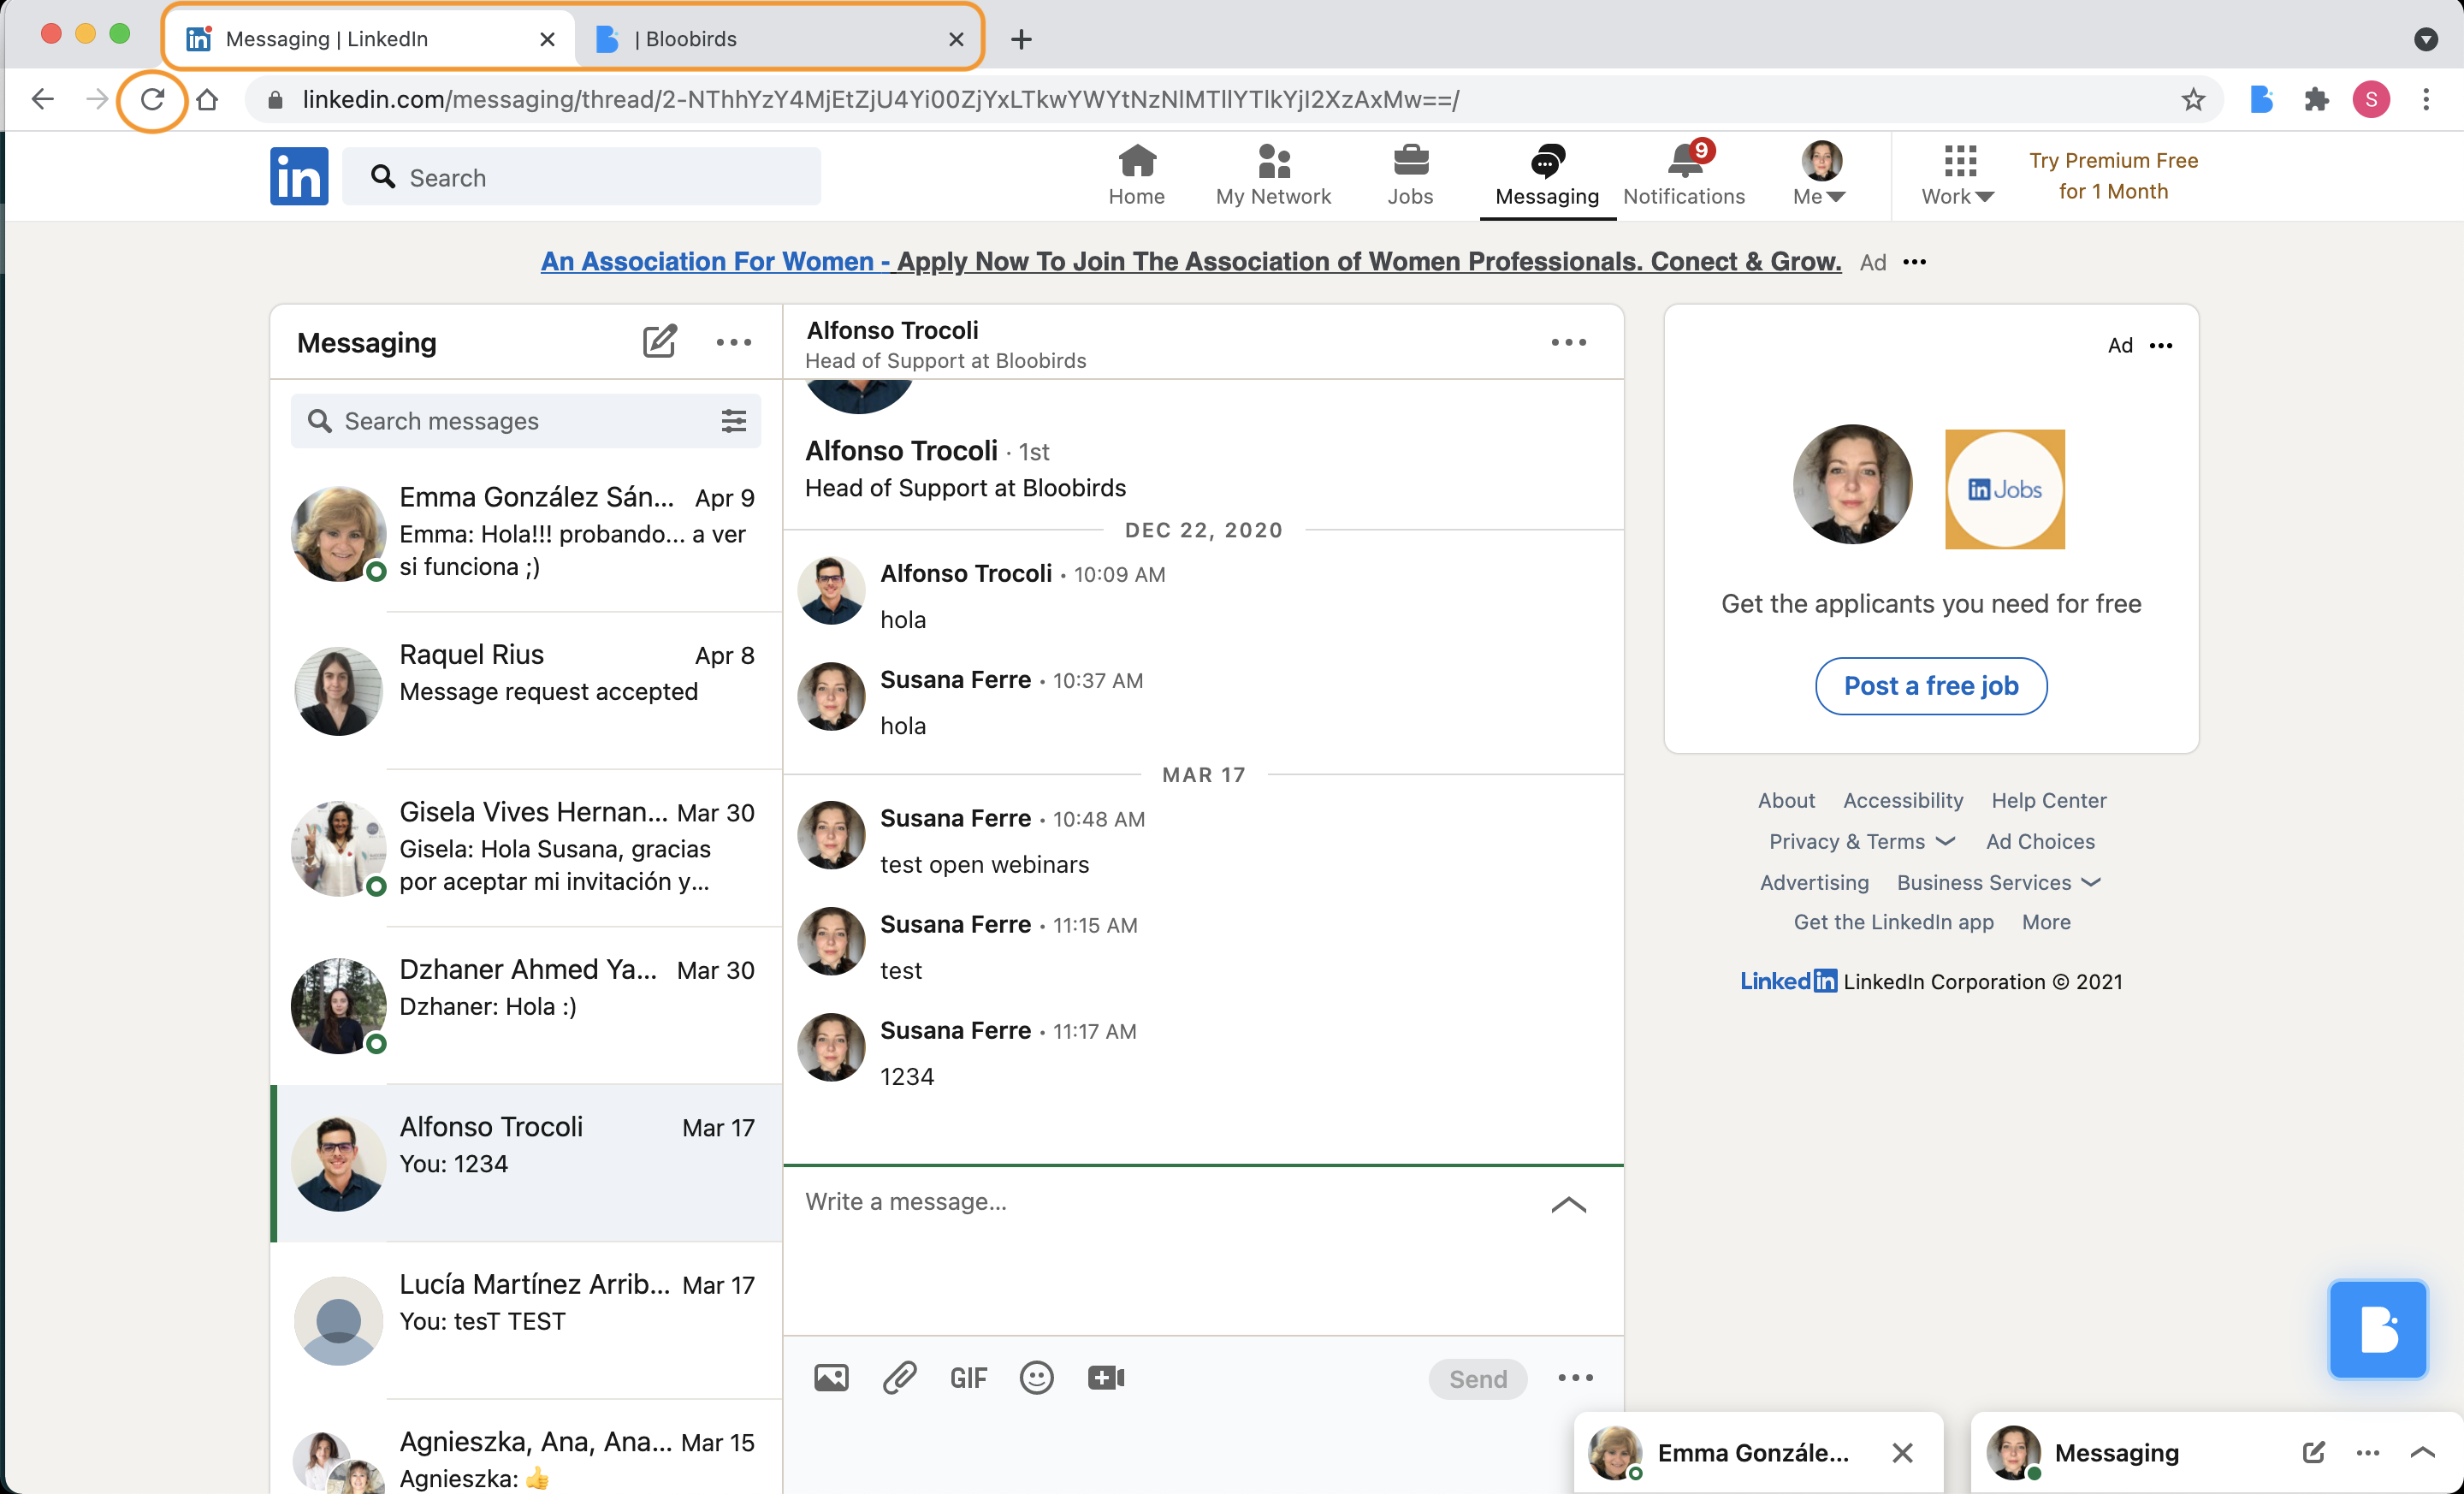2464x1494 pixels.
Task: Open Chrome three-dot menu
Action: [2426, 99]
